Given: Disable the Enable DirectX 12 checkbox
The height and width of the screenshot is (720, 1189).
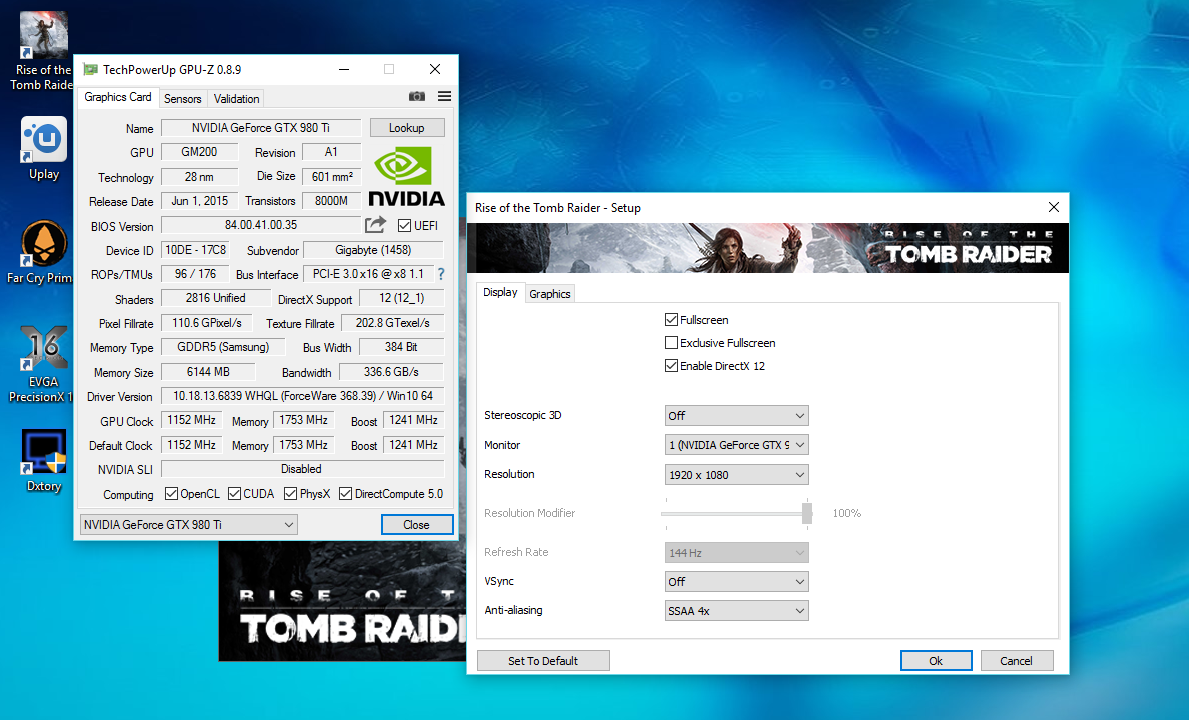Looking at the screenshot, I should click(671, 366).
